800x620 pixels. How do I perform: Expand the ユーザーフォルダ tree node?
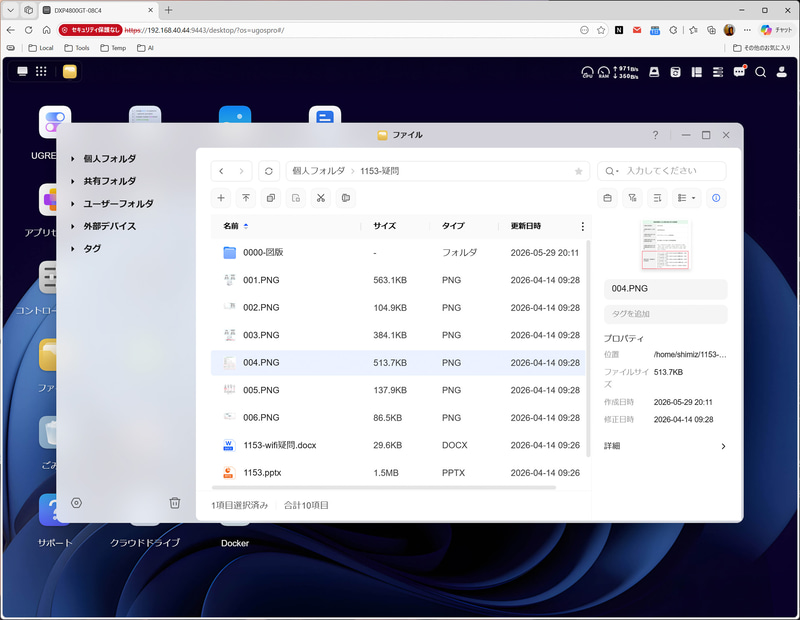pyautogui.click(x=73, y=204)
